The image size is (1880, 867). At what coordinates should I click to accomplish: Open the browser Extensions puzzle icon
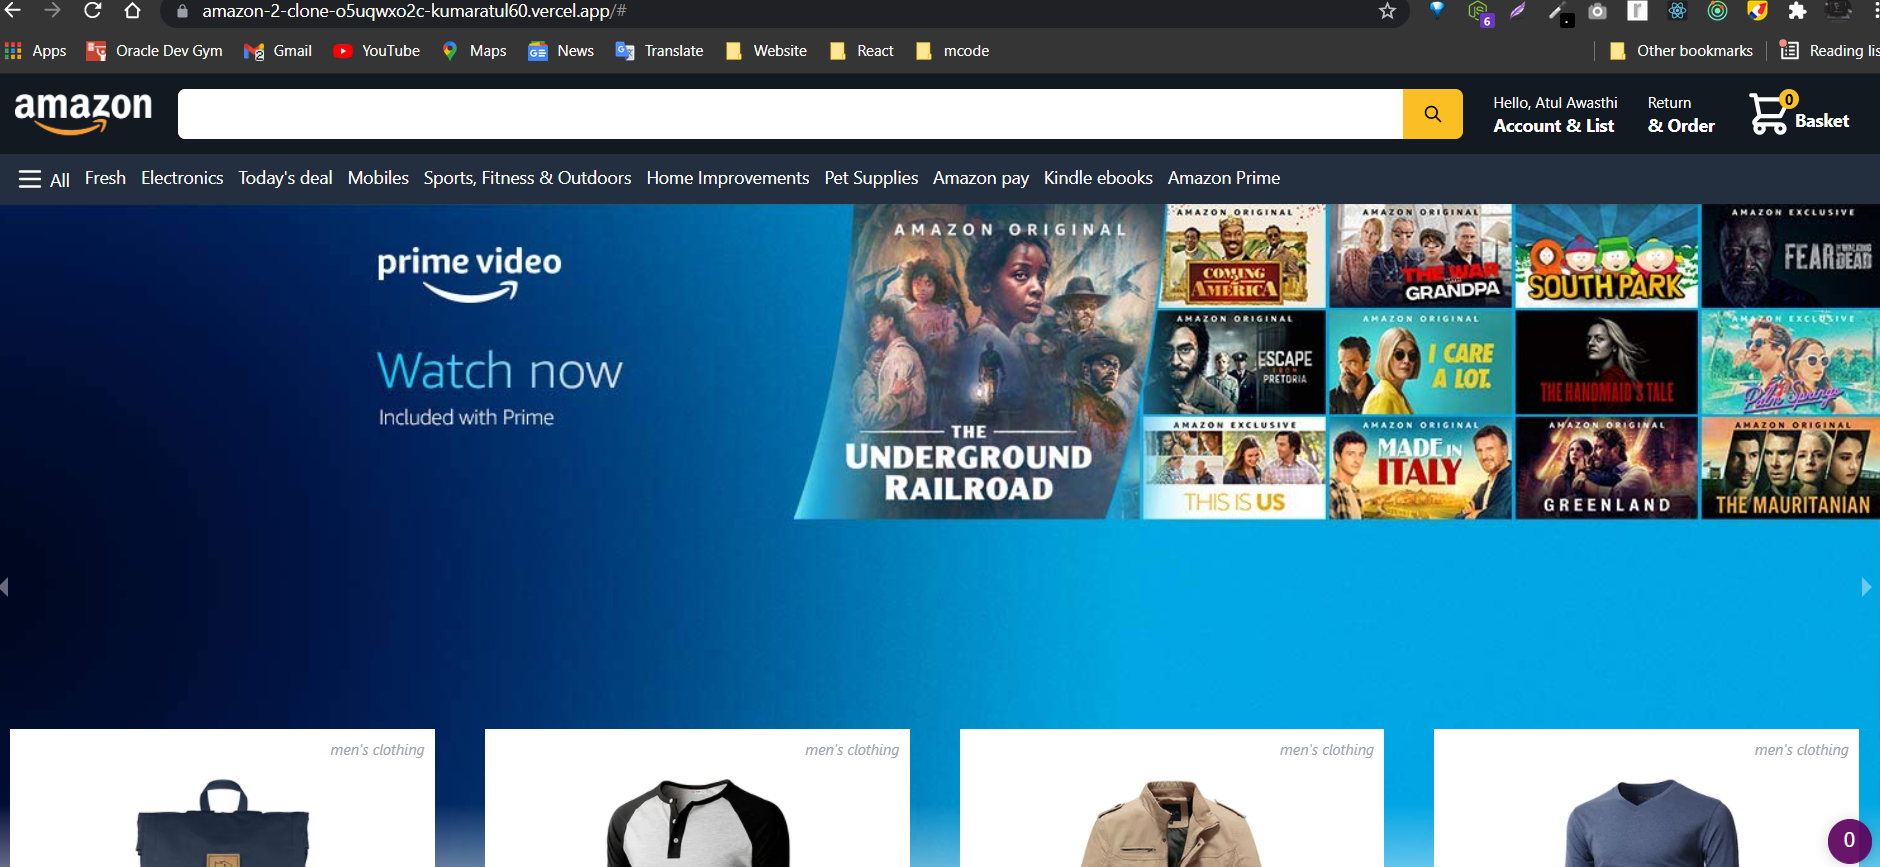(1797, 11)
